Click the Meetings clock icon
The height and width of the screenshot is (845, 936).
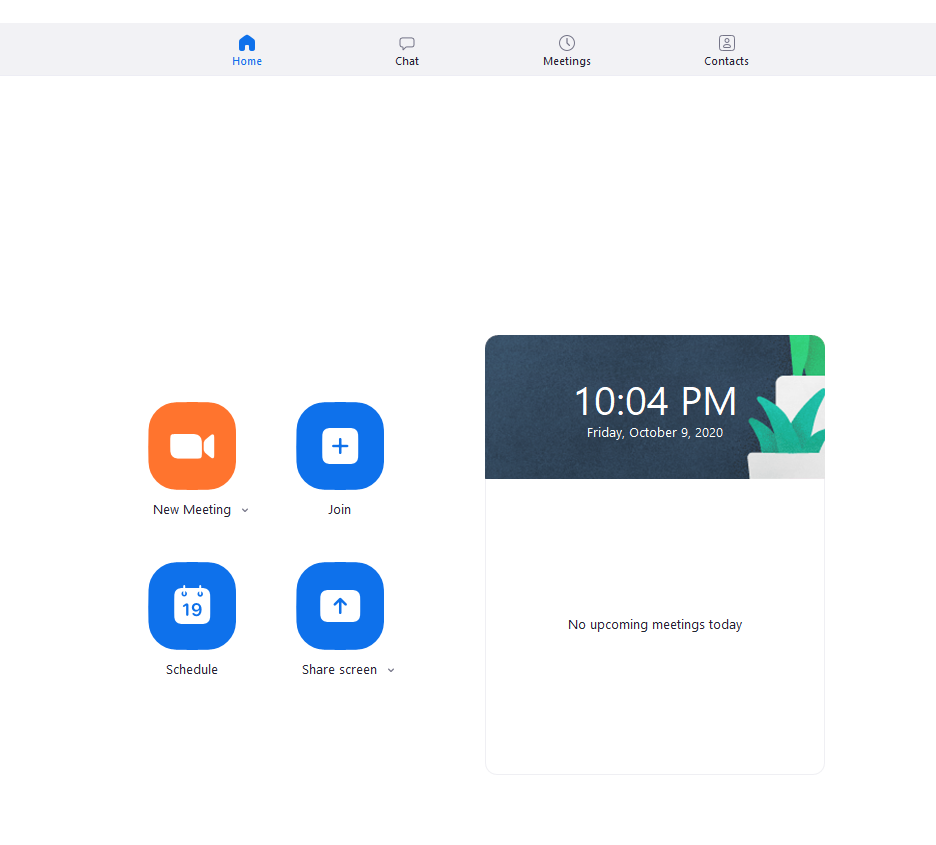pyautogui.click(x=567, y=43)
